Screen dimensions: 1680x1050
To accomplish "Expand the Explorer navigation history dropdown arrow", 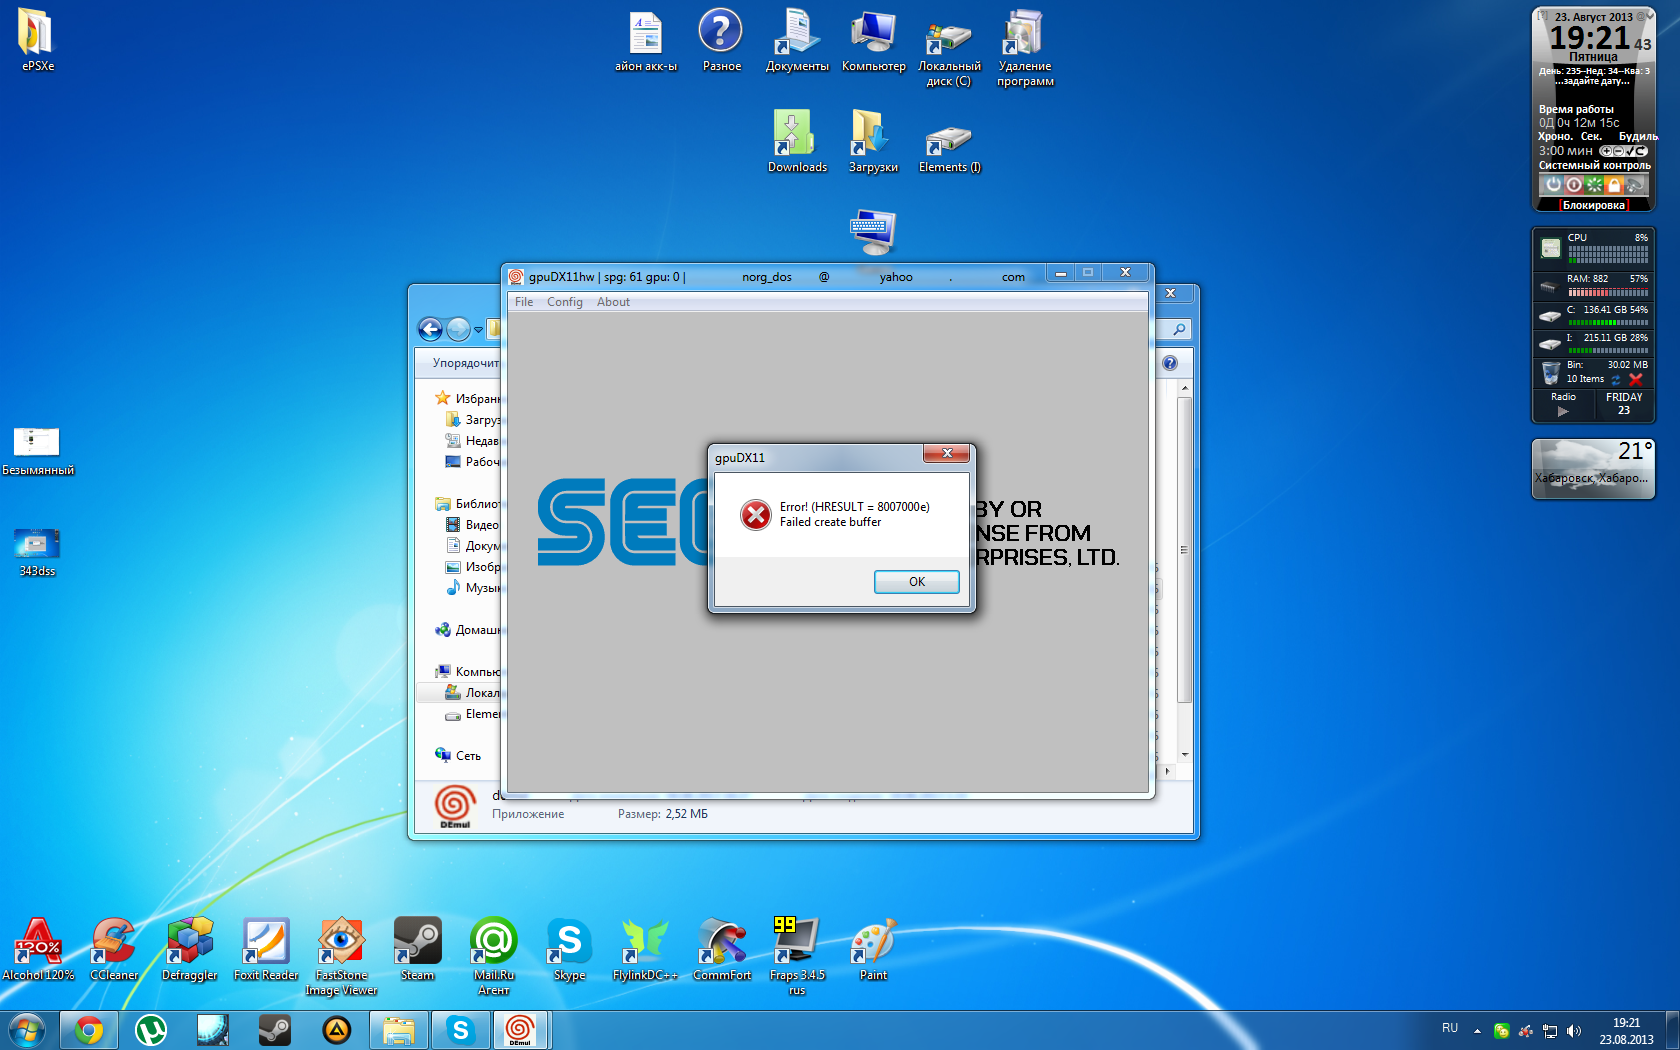I will (x=478, y=330).
